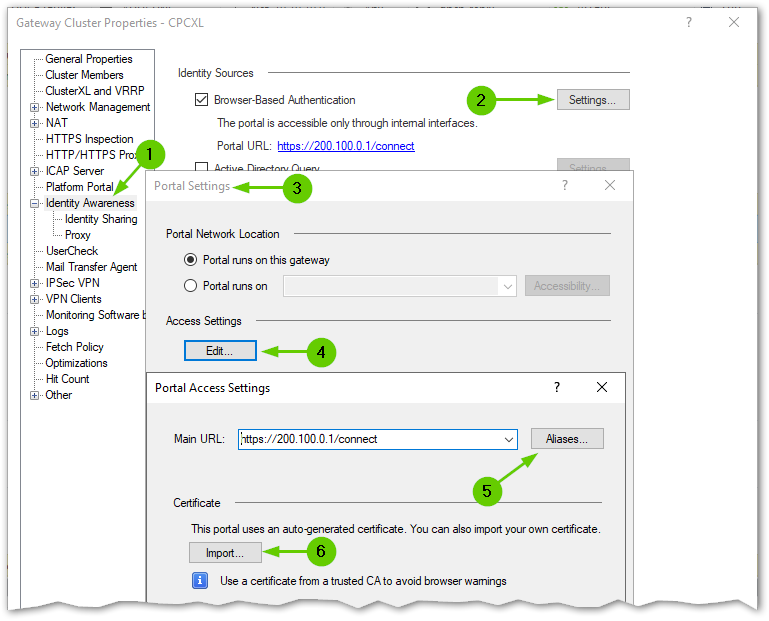The width and height of the screenshot is (769, 621).
Task: Select Monitoring Software tree item
Action: (96, 315)
